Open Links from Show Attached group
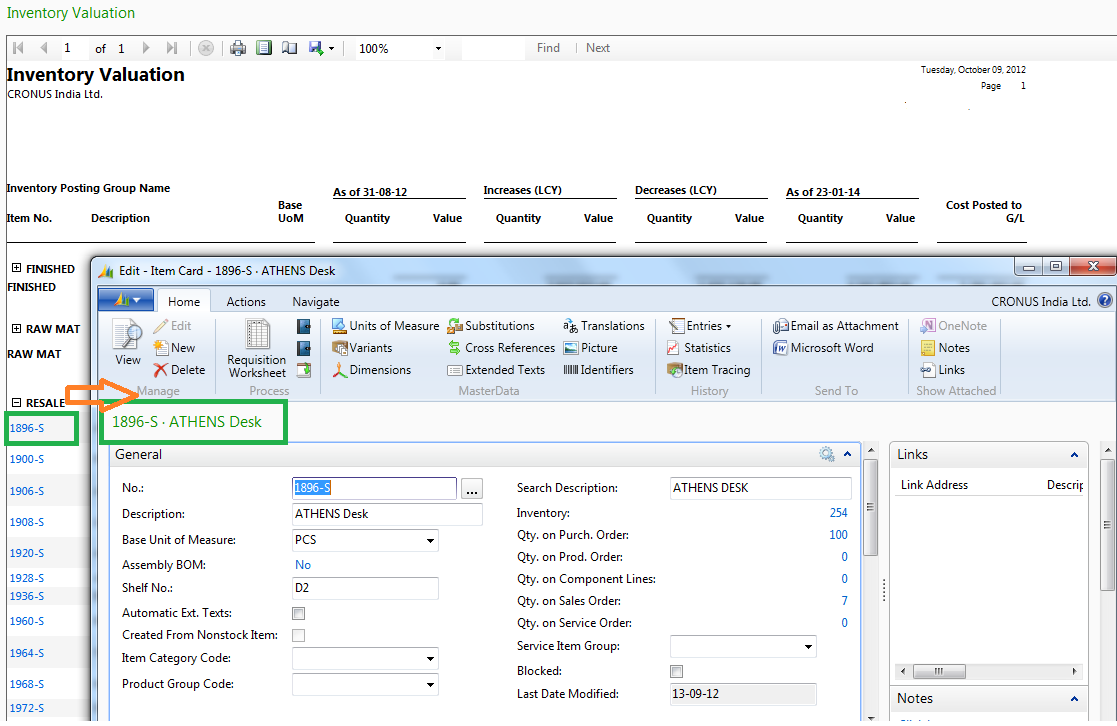 pyautogui.click(x=942, y=370)
